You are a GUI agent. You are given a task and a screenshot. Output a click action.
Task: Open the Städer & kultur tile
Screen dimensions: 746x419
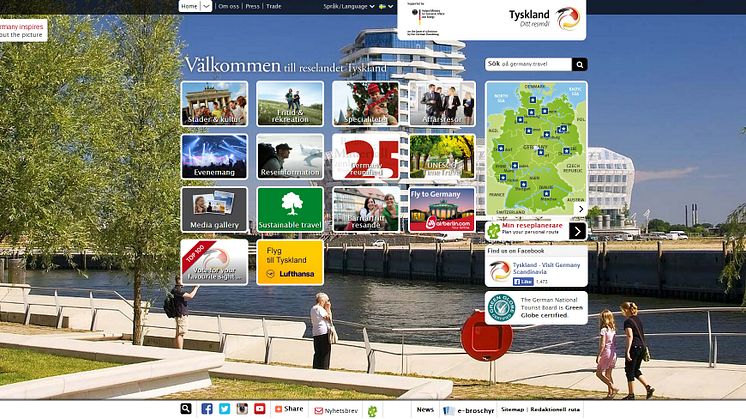[215, 104]
